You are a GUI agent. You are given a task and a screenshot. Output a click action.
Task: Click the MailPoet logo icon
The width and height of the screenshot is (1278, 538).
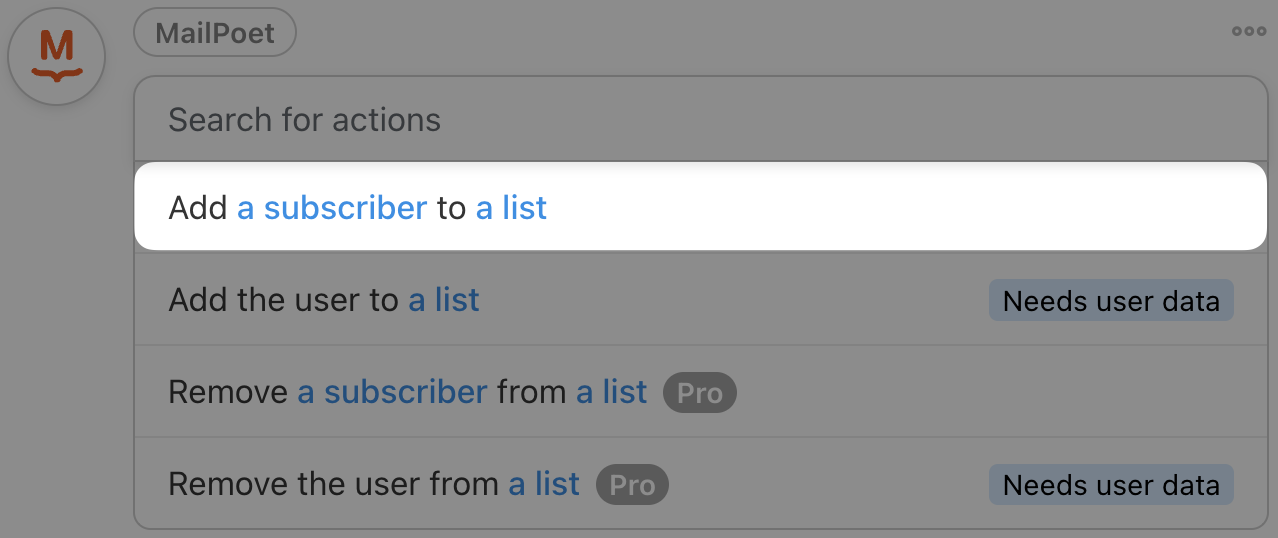click(56, 56)
